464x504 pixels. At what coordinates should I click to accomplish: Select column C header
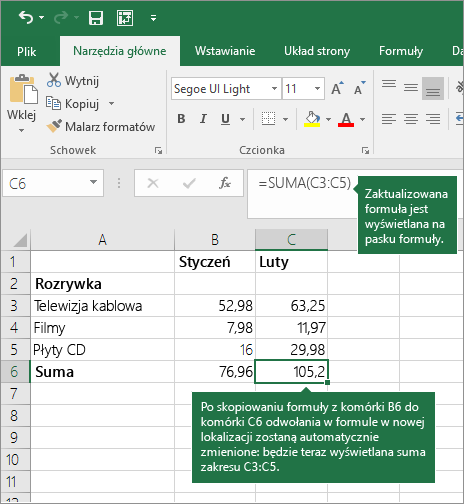(292, 240)
